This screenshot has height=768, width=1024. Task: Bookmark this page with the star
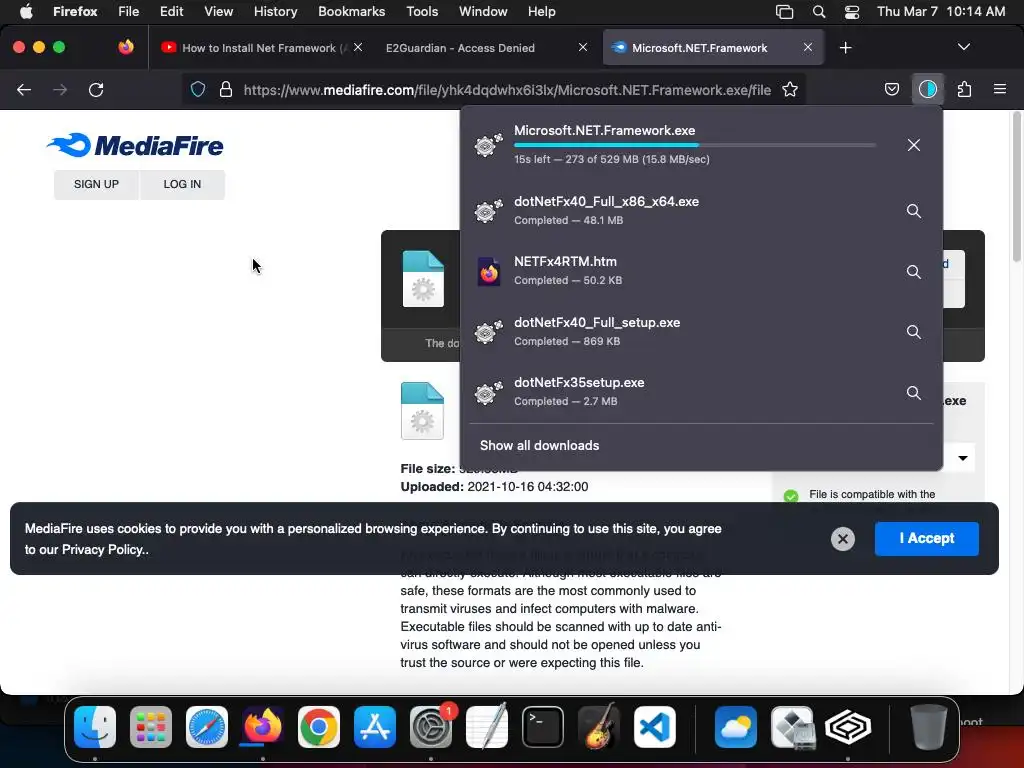point(790,89)
